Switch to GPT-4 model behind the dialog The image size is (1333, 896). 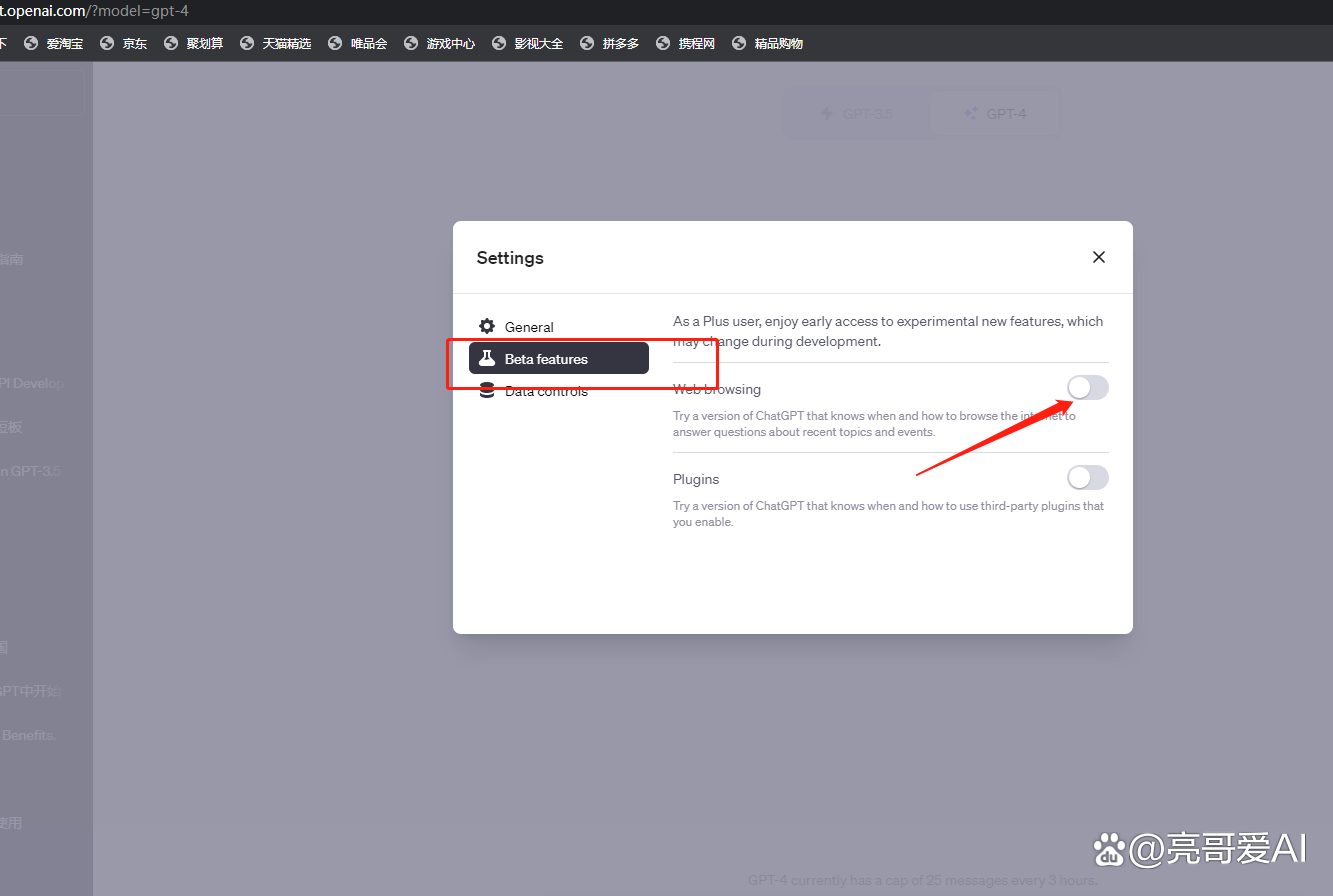point(994,113)
